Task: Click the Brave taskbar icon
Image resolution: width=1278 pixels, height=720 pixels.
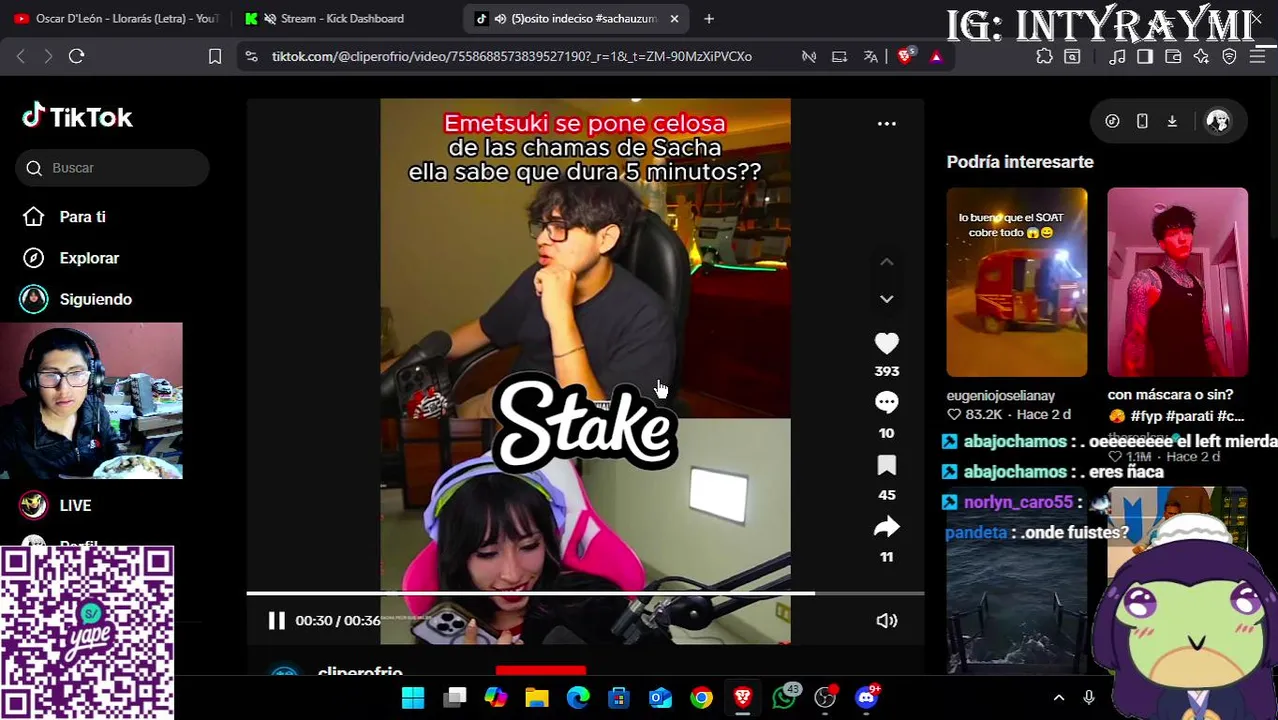Action: point(743,697)
